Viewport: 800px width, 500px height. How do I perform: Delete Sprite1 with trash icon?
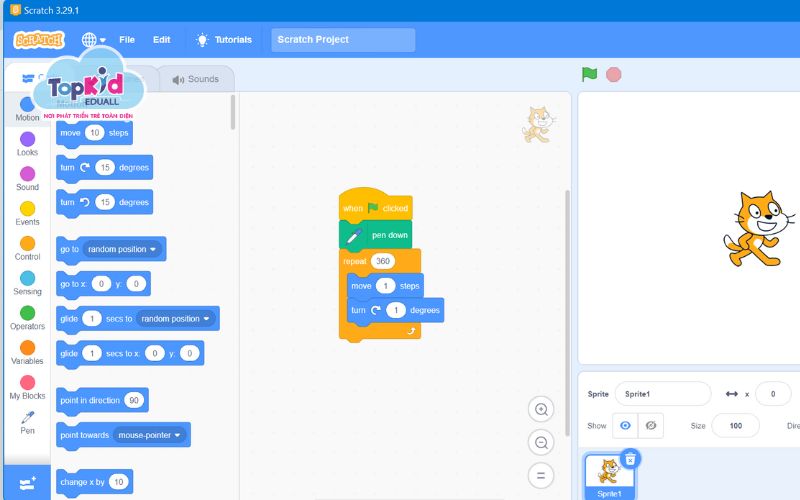click(x=631, y=459)
